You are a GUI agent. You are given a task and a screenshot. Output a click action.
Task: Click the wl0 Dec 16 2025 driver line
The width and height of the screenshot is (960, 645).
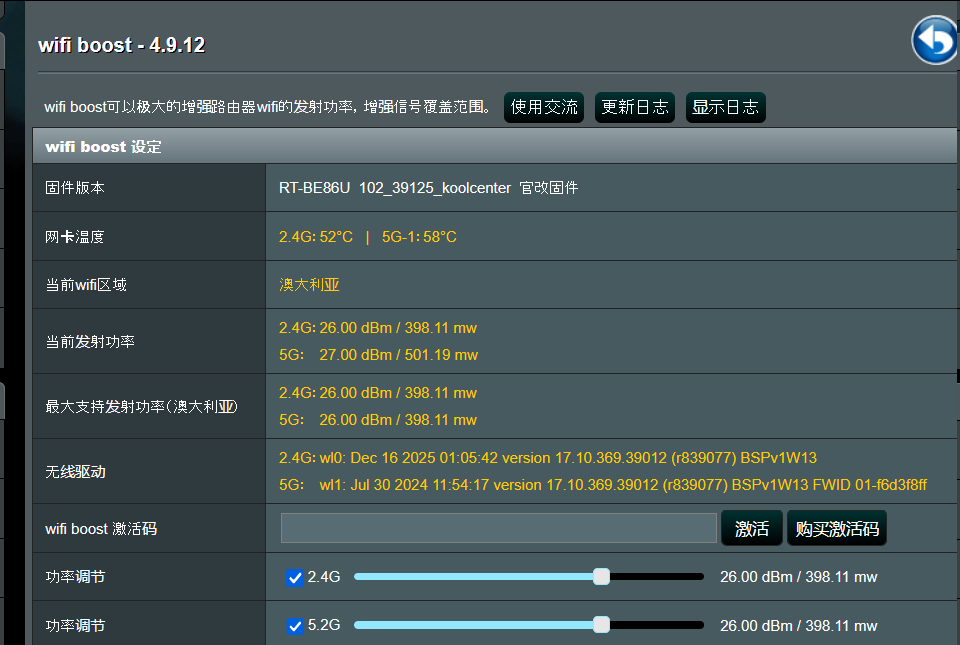548,458
